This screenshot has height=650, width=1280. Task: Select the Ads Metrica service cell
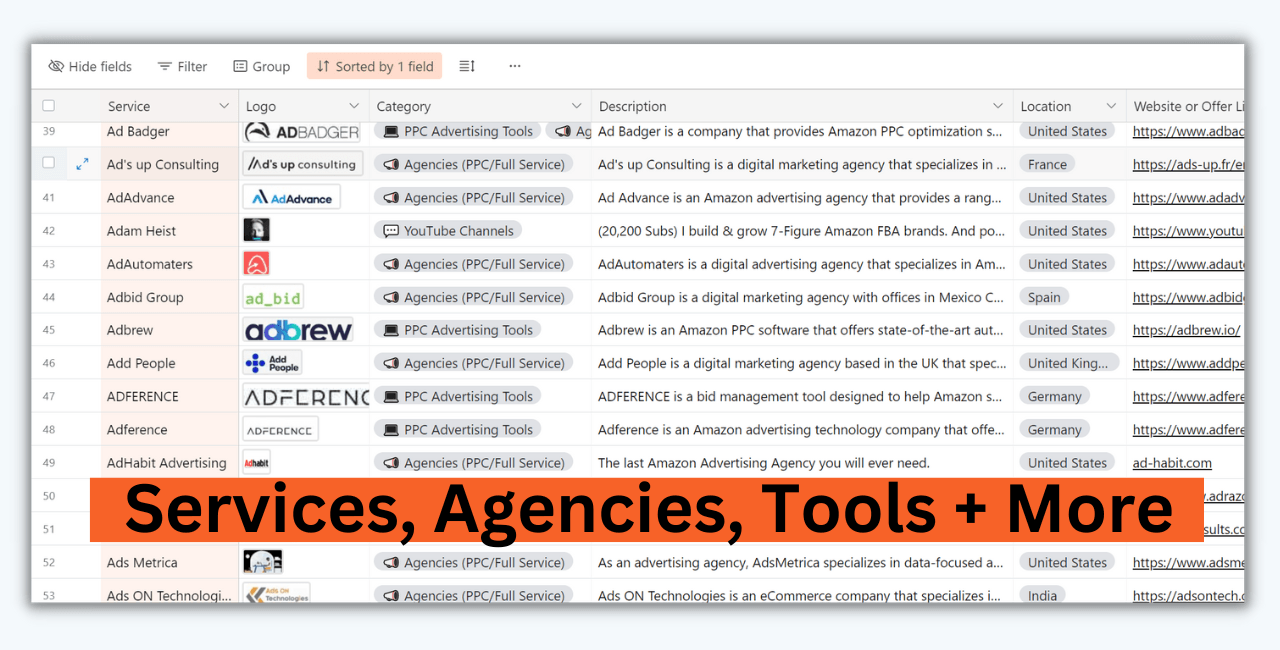pyautogui.click(x=170, y=562)
